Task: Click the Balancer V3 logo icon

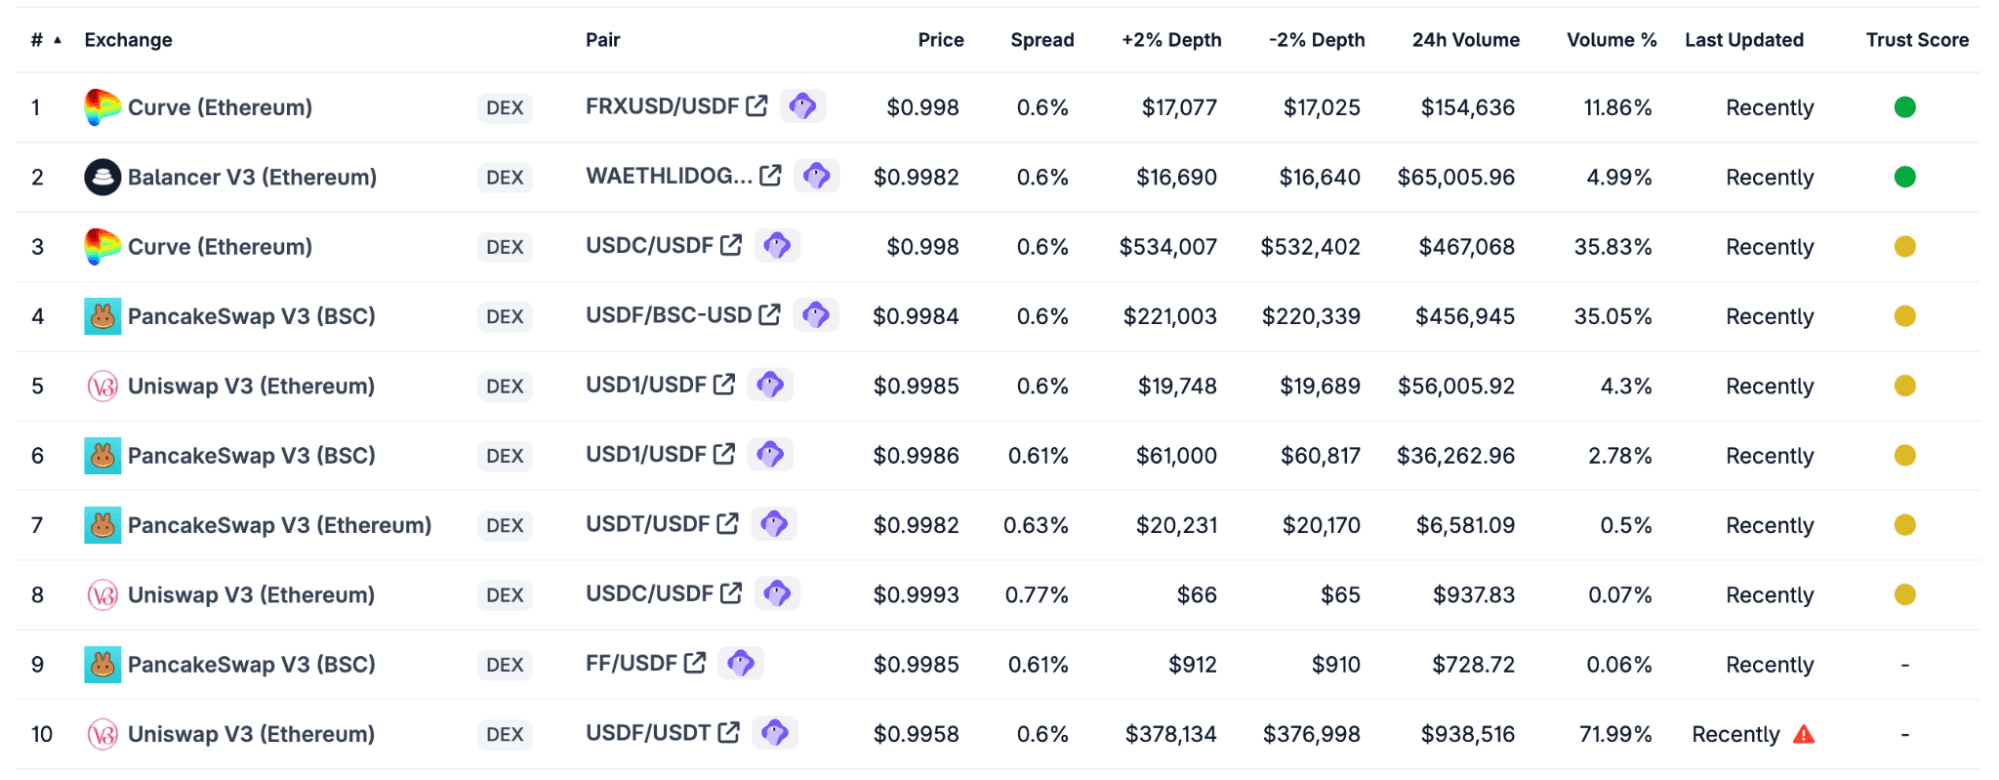Action: click(102, 177)
